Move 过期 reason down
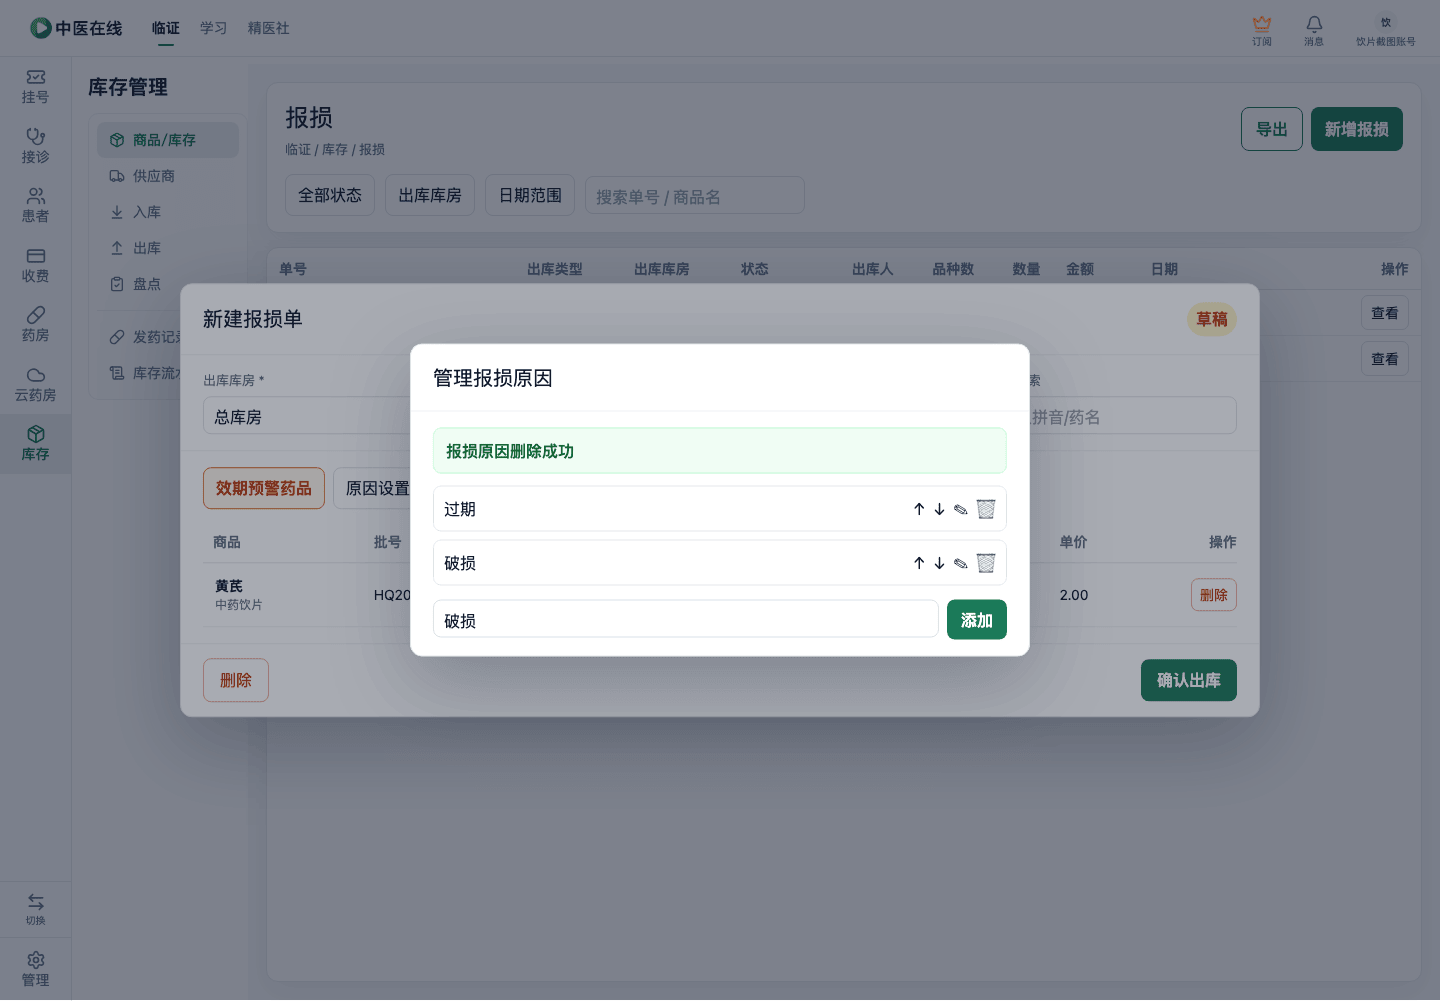 939,509
